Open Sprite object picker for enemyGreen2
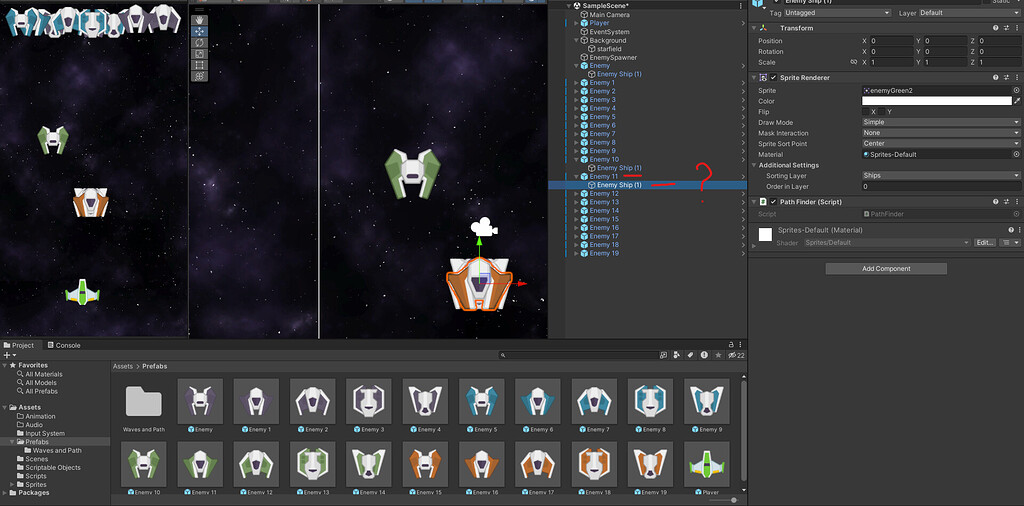 point(1016,90)
